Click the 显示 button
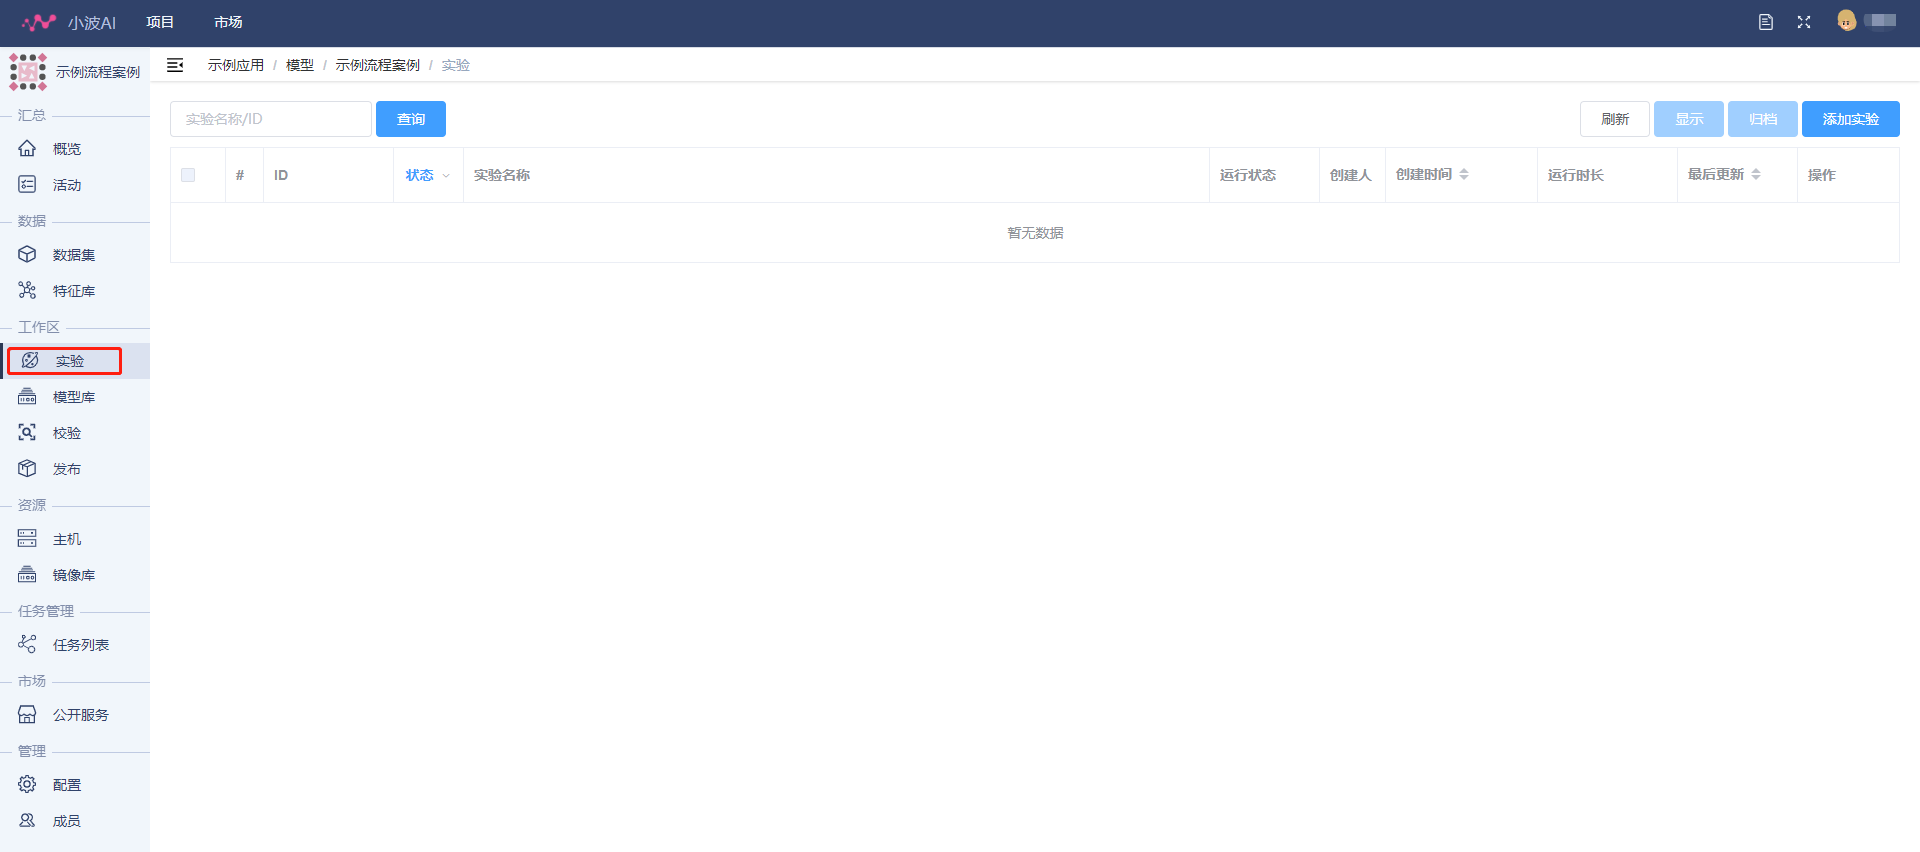Screen dimensions: 1920x852 coord(1689,119)
